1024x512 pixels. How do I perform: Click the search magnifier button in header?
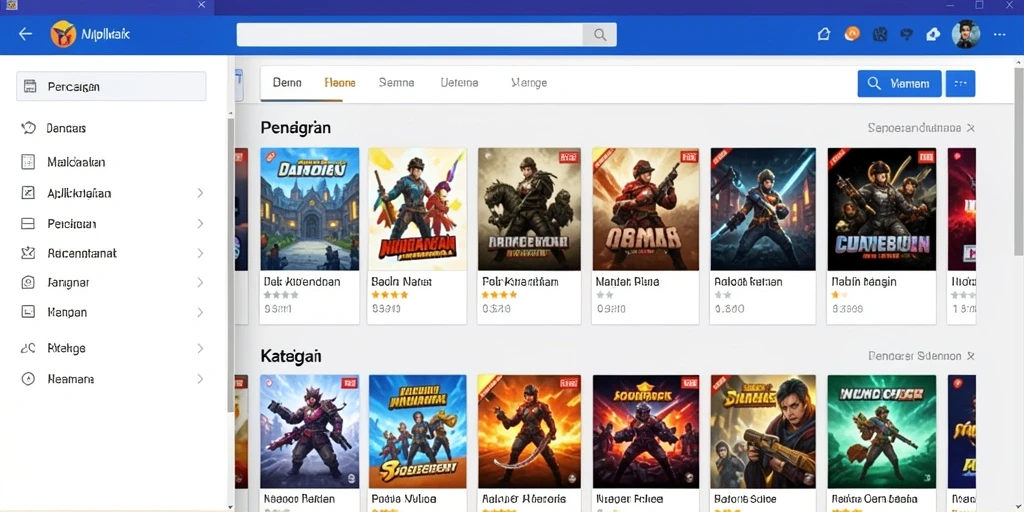click(599, 35)
